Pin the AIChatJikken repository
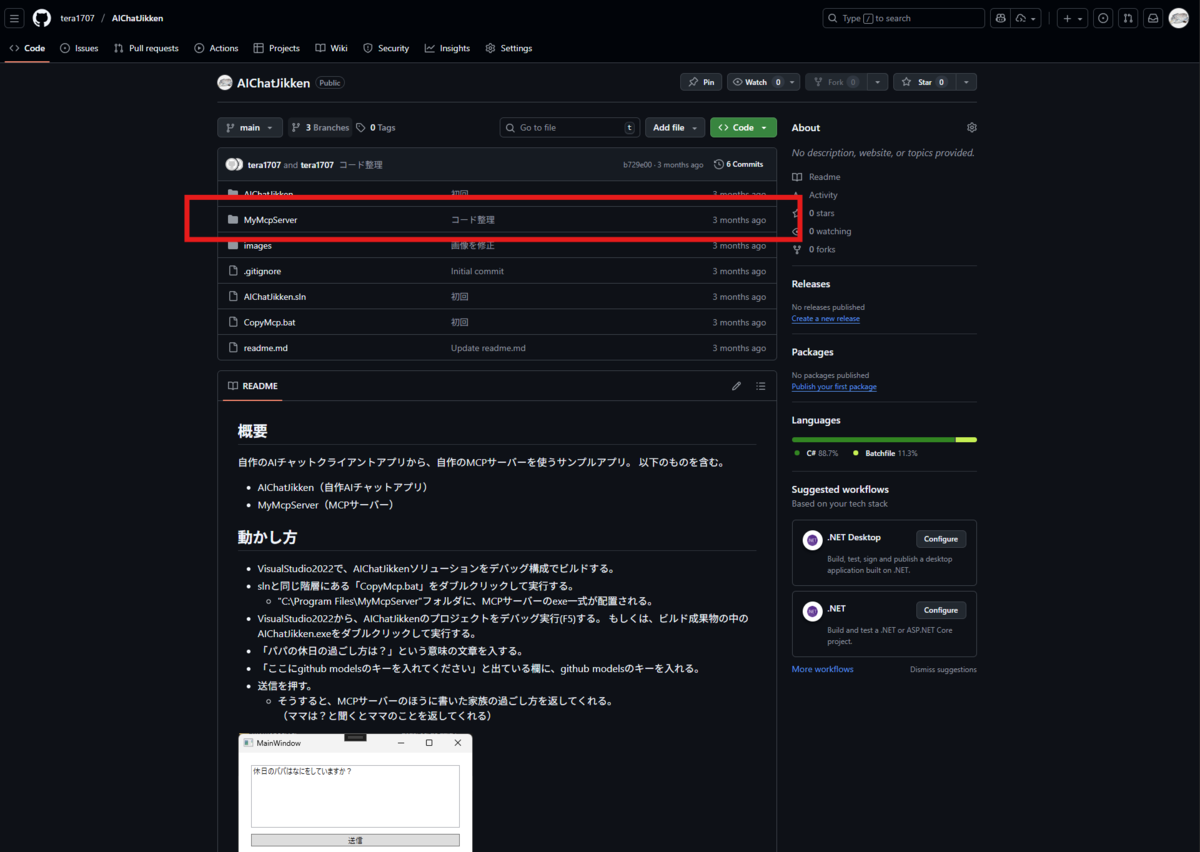Screen dimensions: 1200x852 701,82
